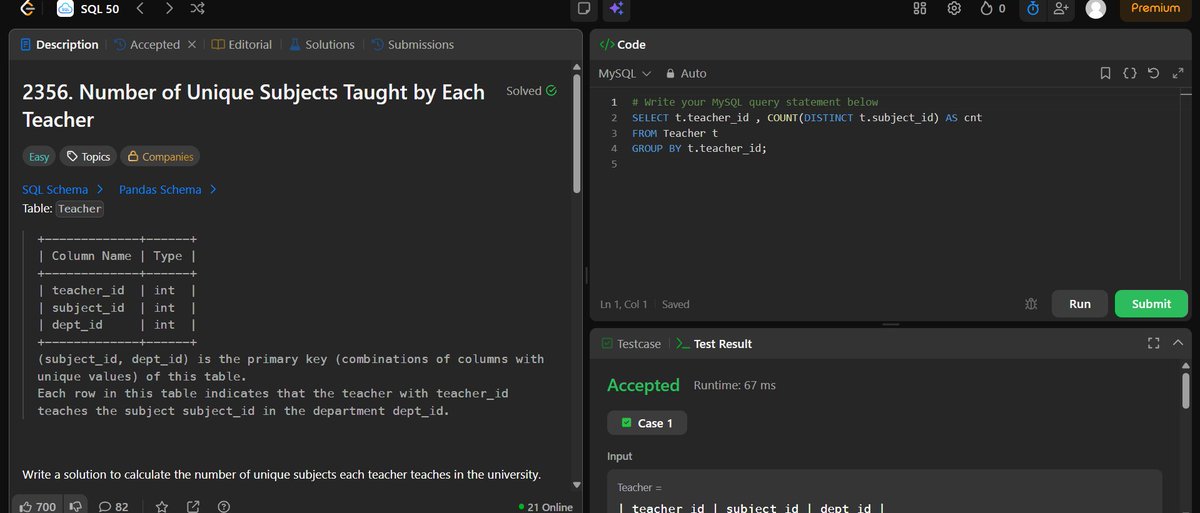
Task: Dislike the problem with thumbs down
Action: point(74,507)
